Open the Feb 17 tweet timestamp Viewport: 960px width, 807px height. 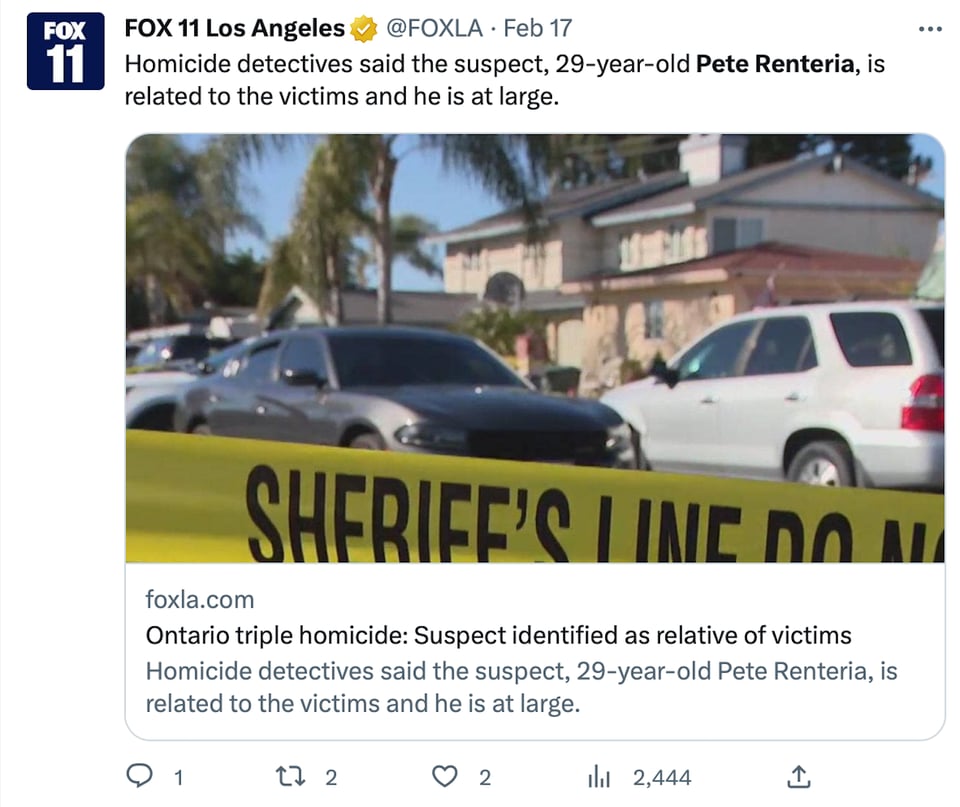click(x=538, y=28)
